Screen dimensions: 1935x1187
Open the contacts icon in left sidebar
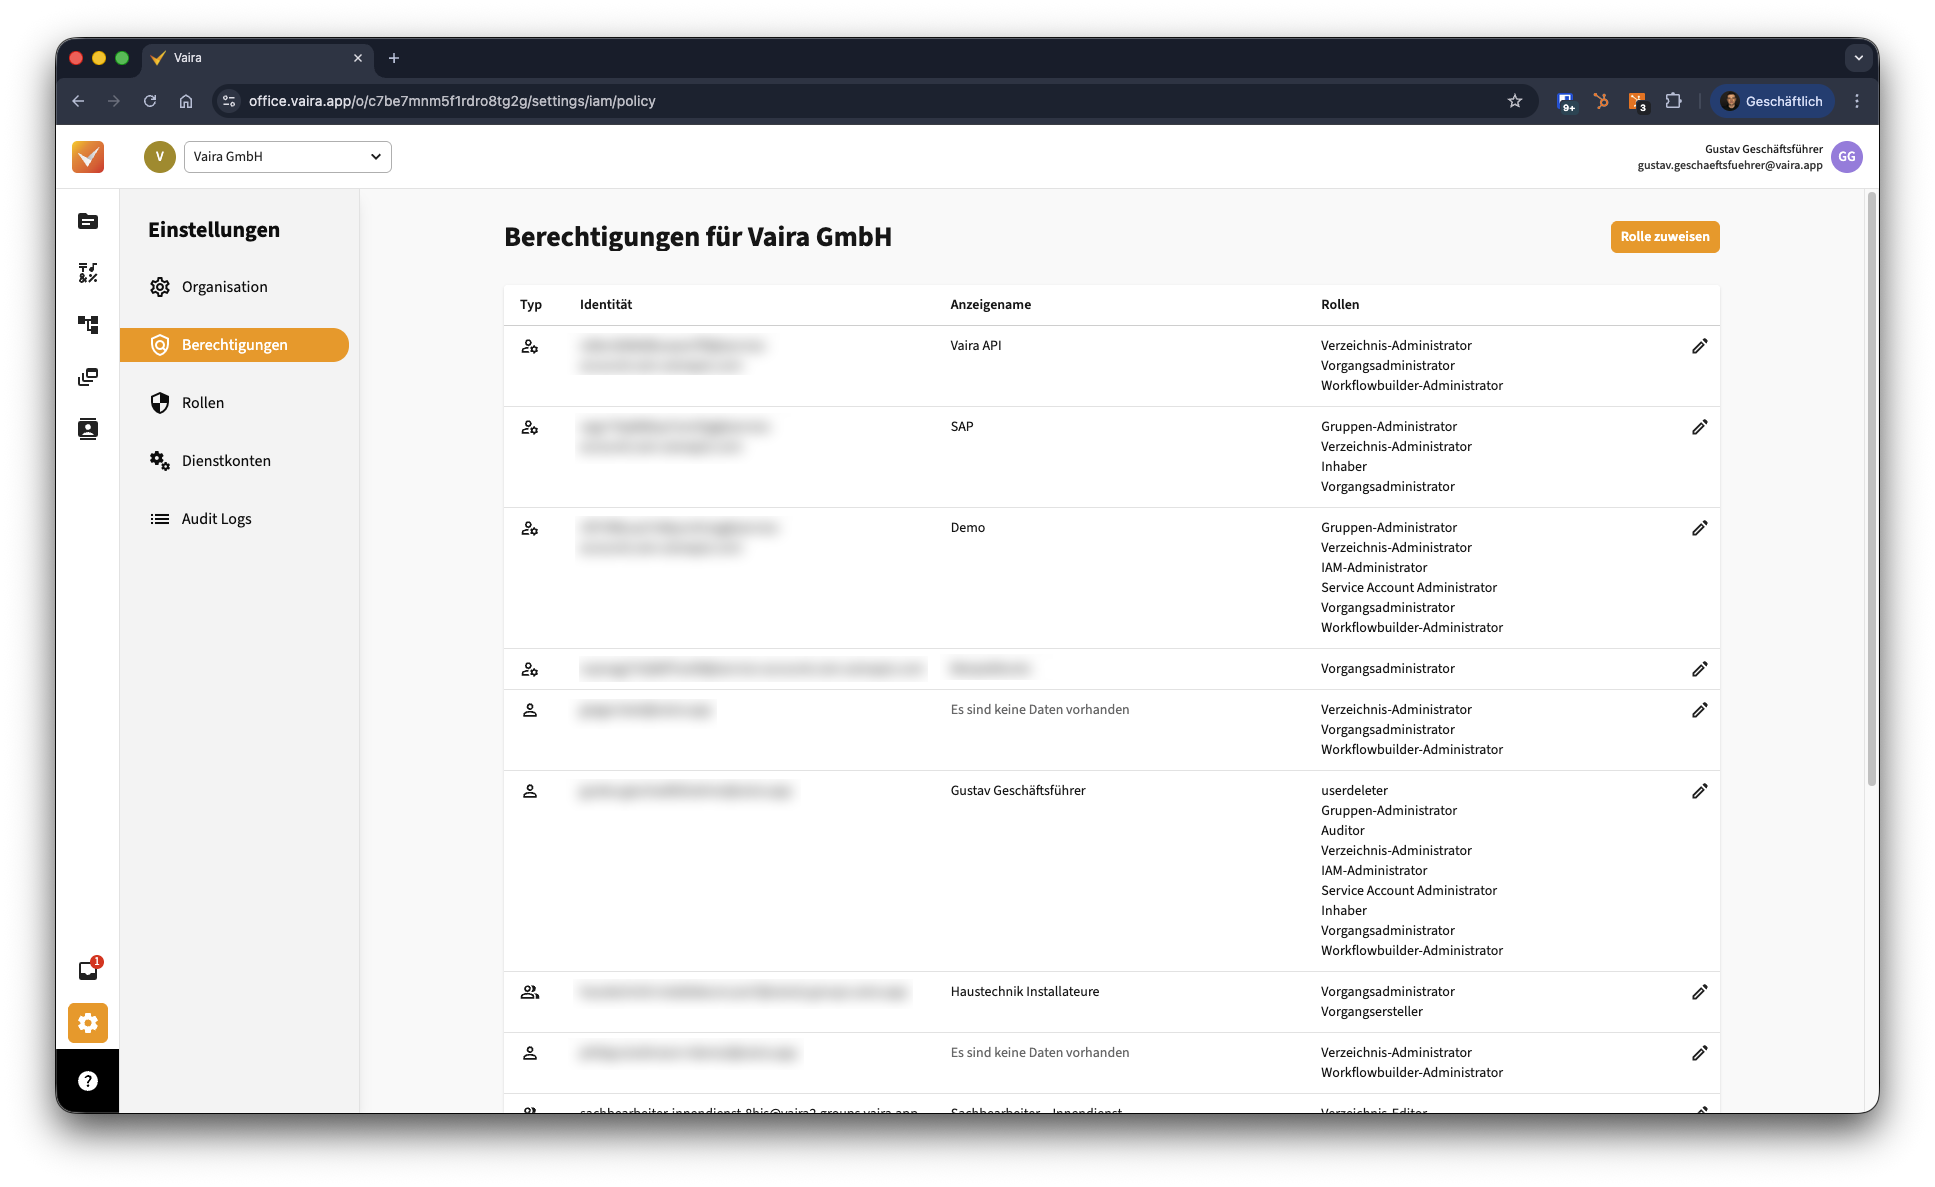(88, 429)
